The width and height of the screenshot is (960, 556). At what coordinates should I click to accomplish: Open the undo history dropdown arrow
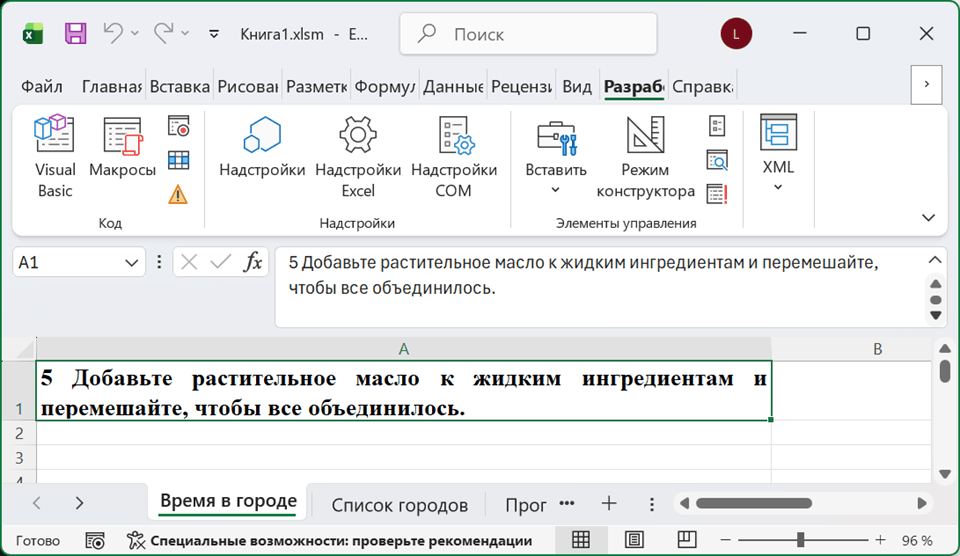click(x=135, y=33)
